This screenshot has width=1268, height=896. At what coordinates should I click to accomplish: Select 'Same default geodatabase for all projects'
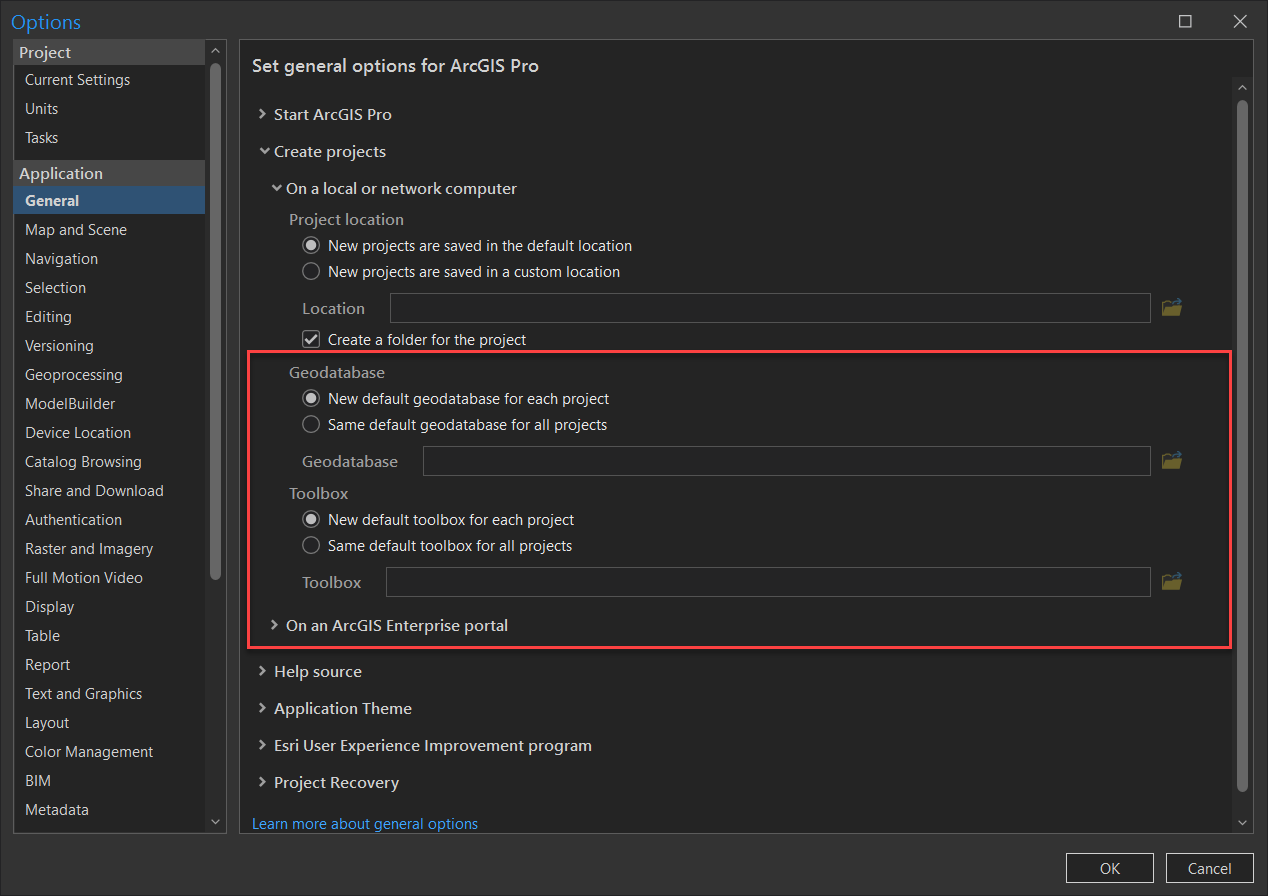point(311,423)
